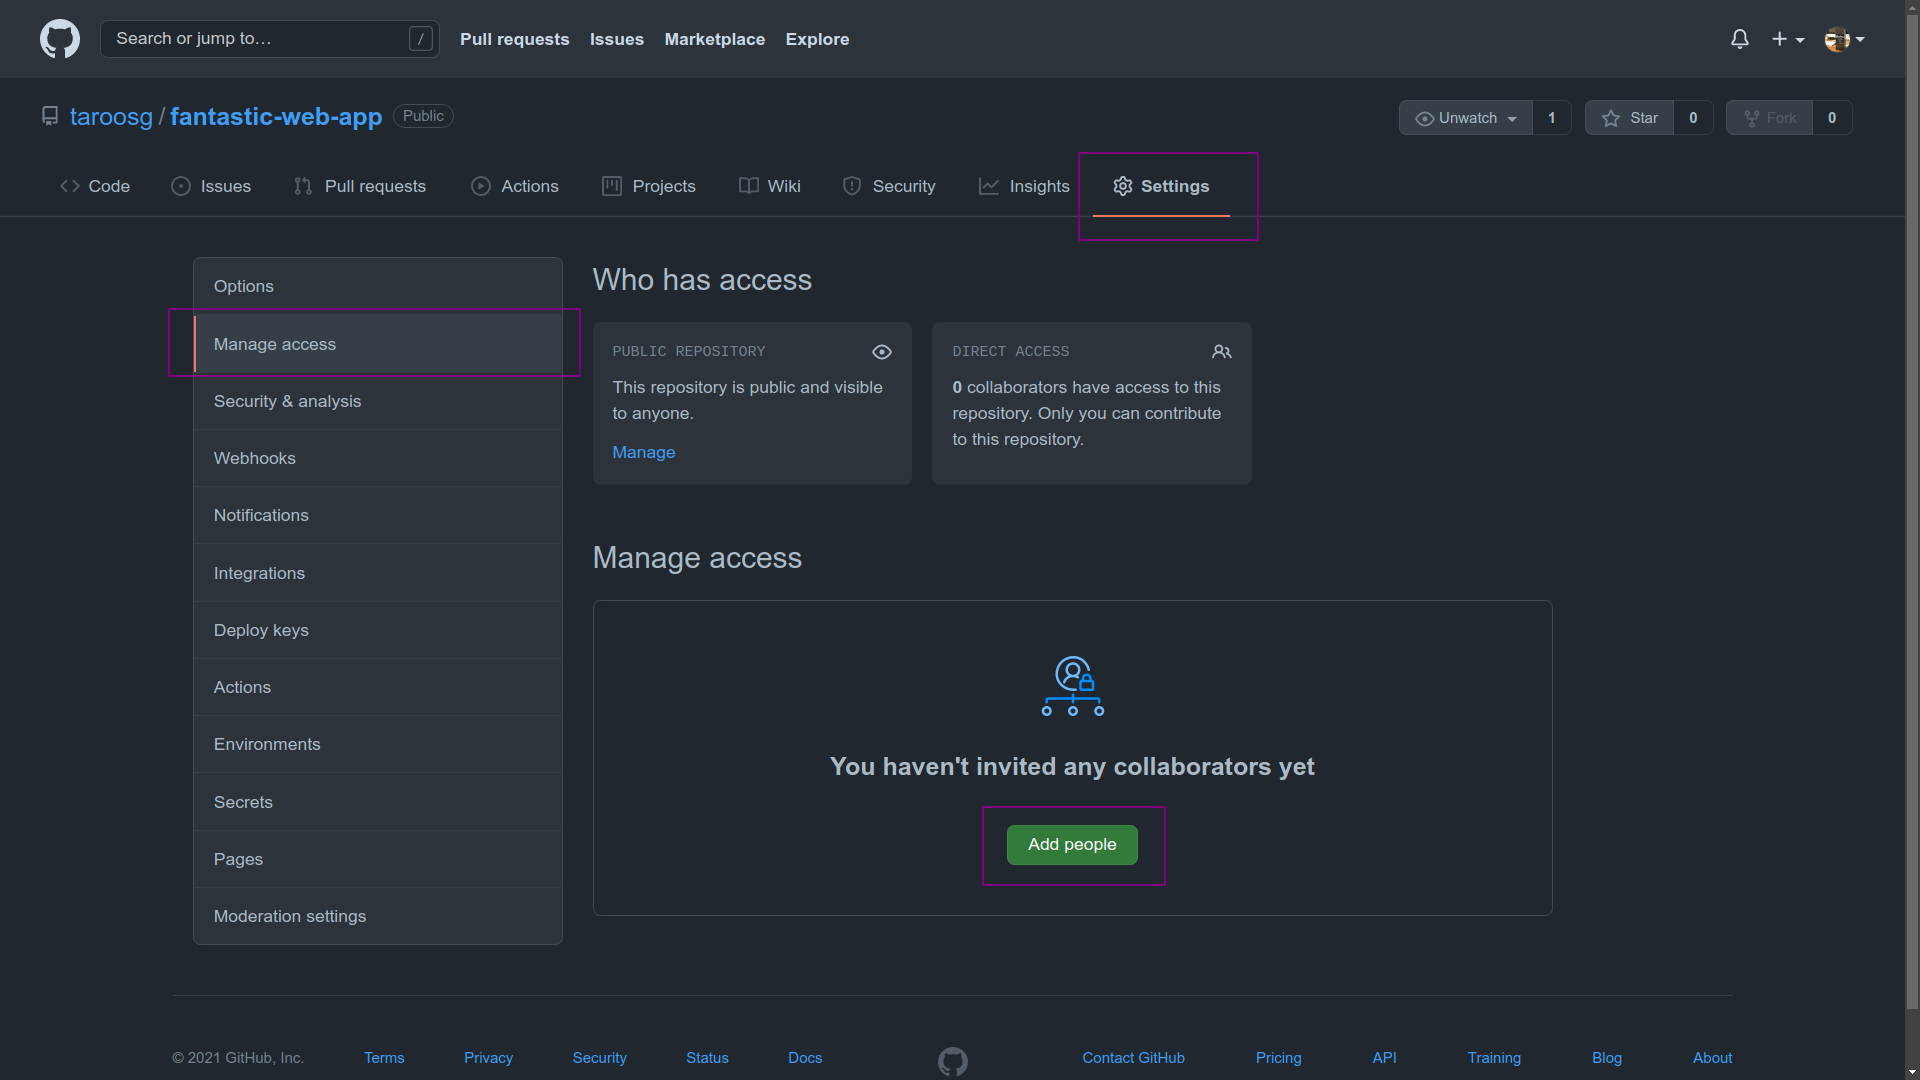The image size is (1920, 1080).
Task: Switch to the repository Pull requests tab
Action: tap(360, 186)
